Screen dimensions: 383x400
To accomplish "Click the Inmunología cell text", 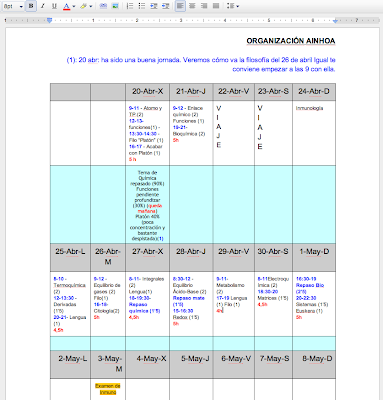I will click(309, 108).
